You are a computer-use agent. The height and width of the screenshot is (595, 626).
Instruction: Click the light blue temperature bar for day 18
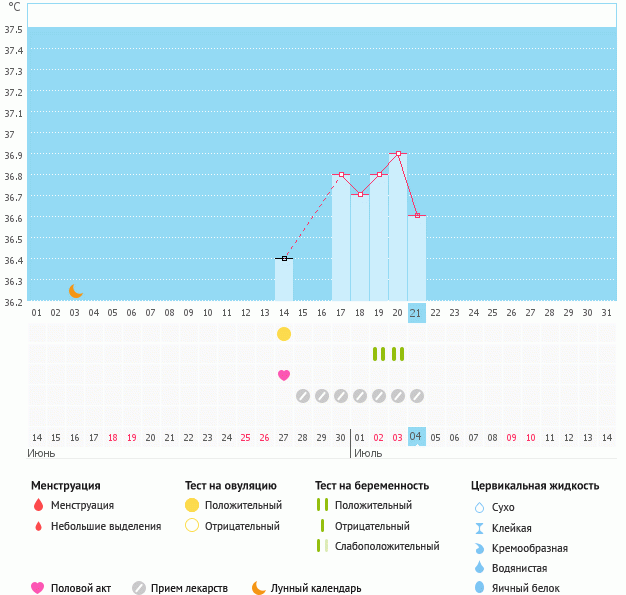click(x=360, y=250)
